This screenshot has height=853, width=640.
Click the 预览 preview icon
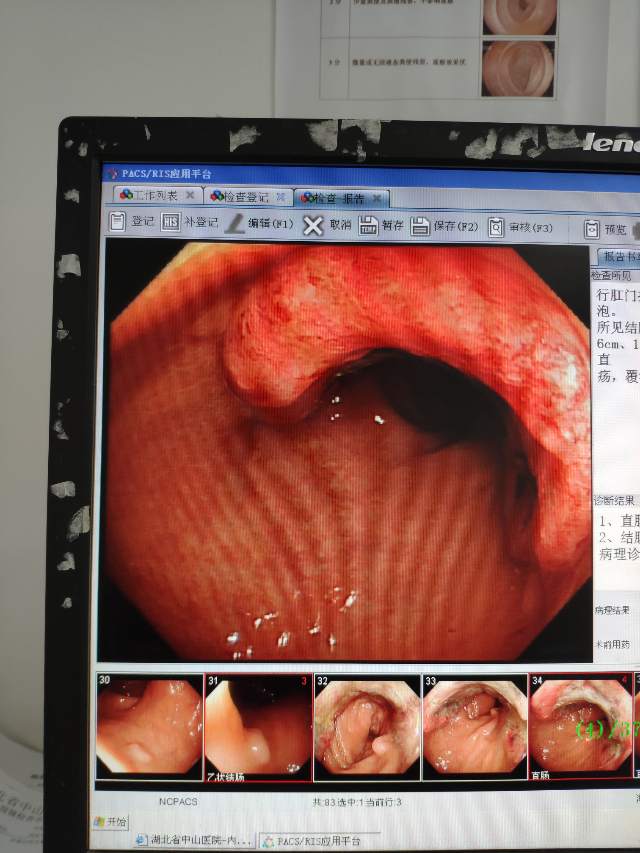[591, 230]
